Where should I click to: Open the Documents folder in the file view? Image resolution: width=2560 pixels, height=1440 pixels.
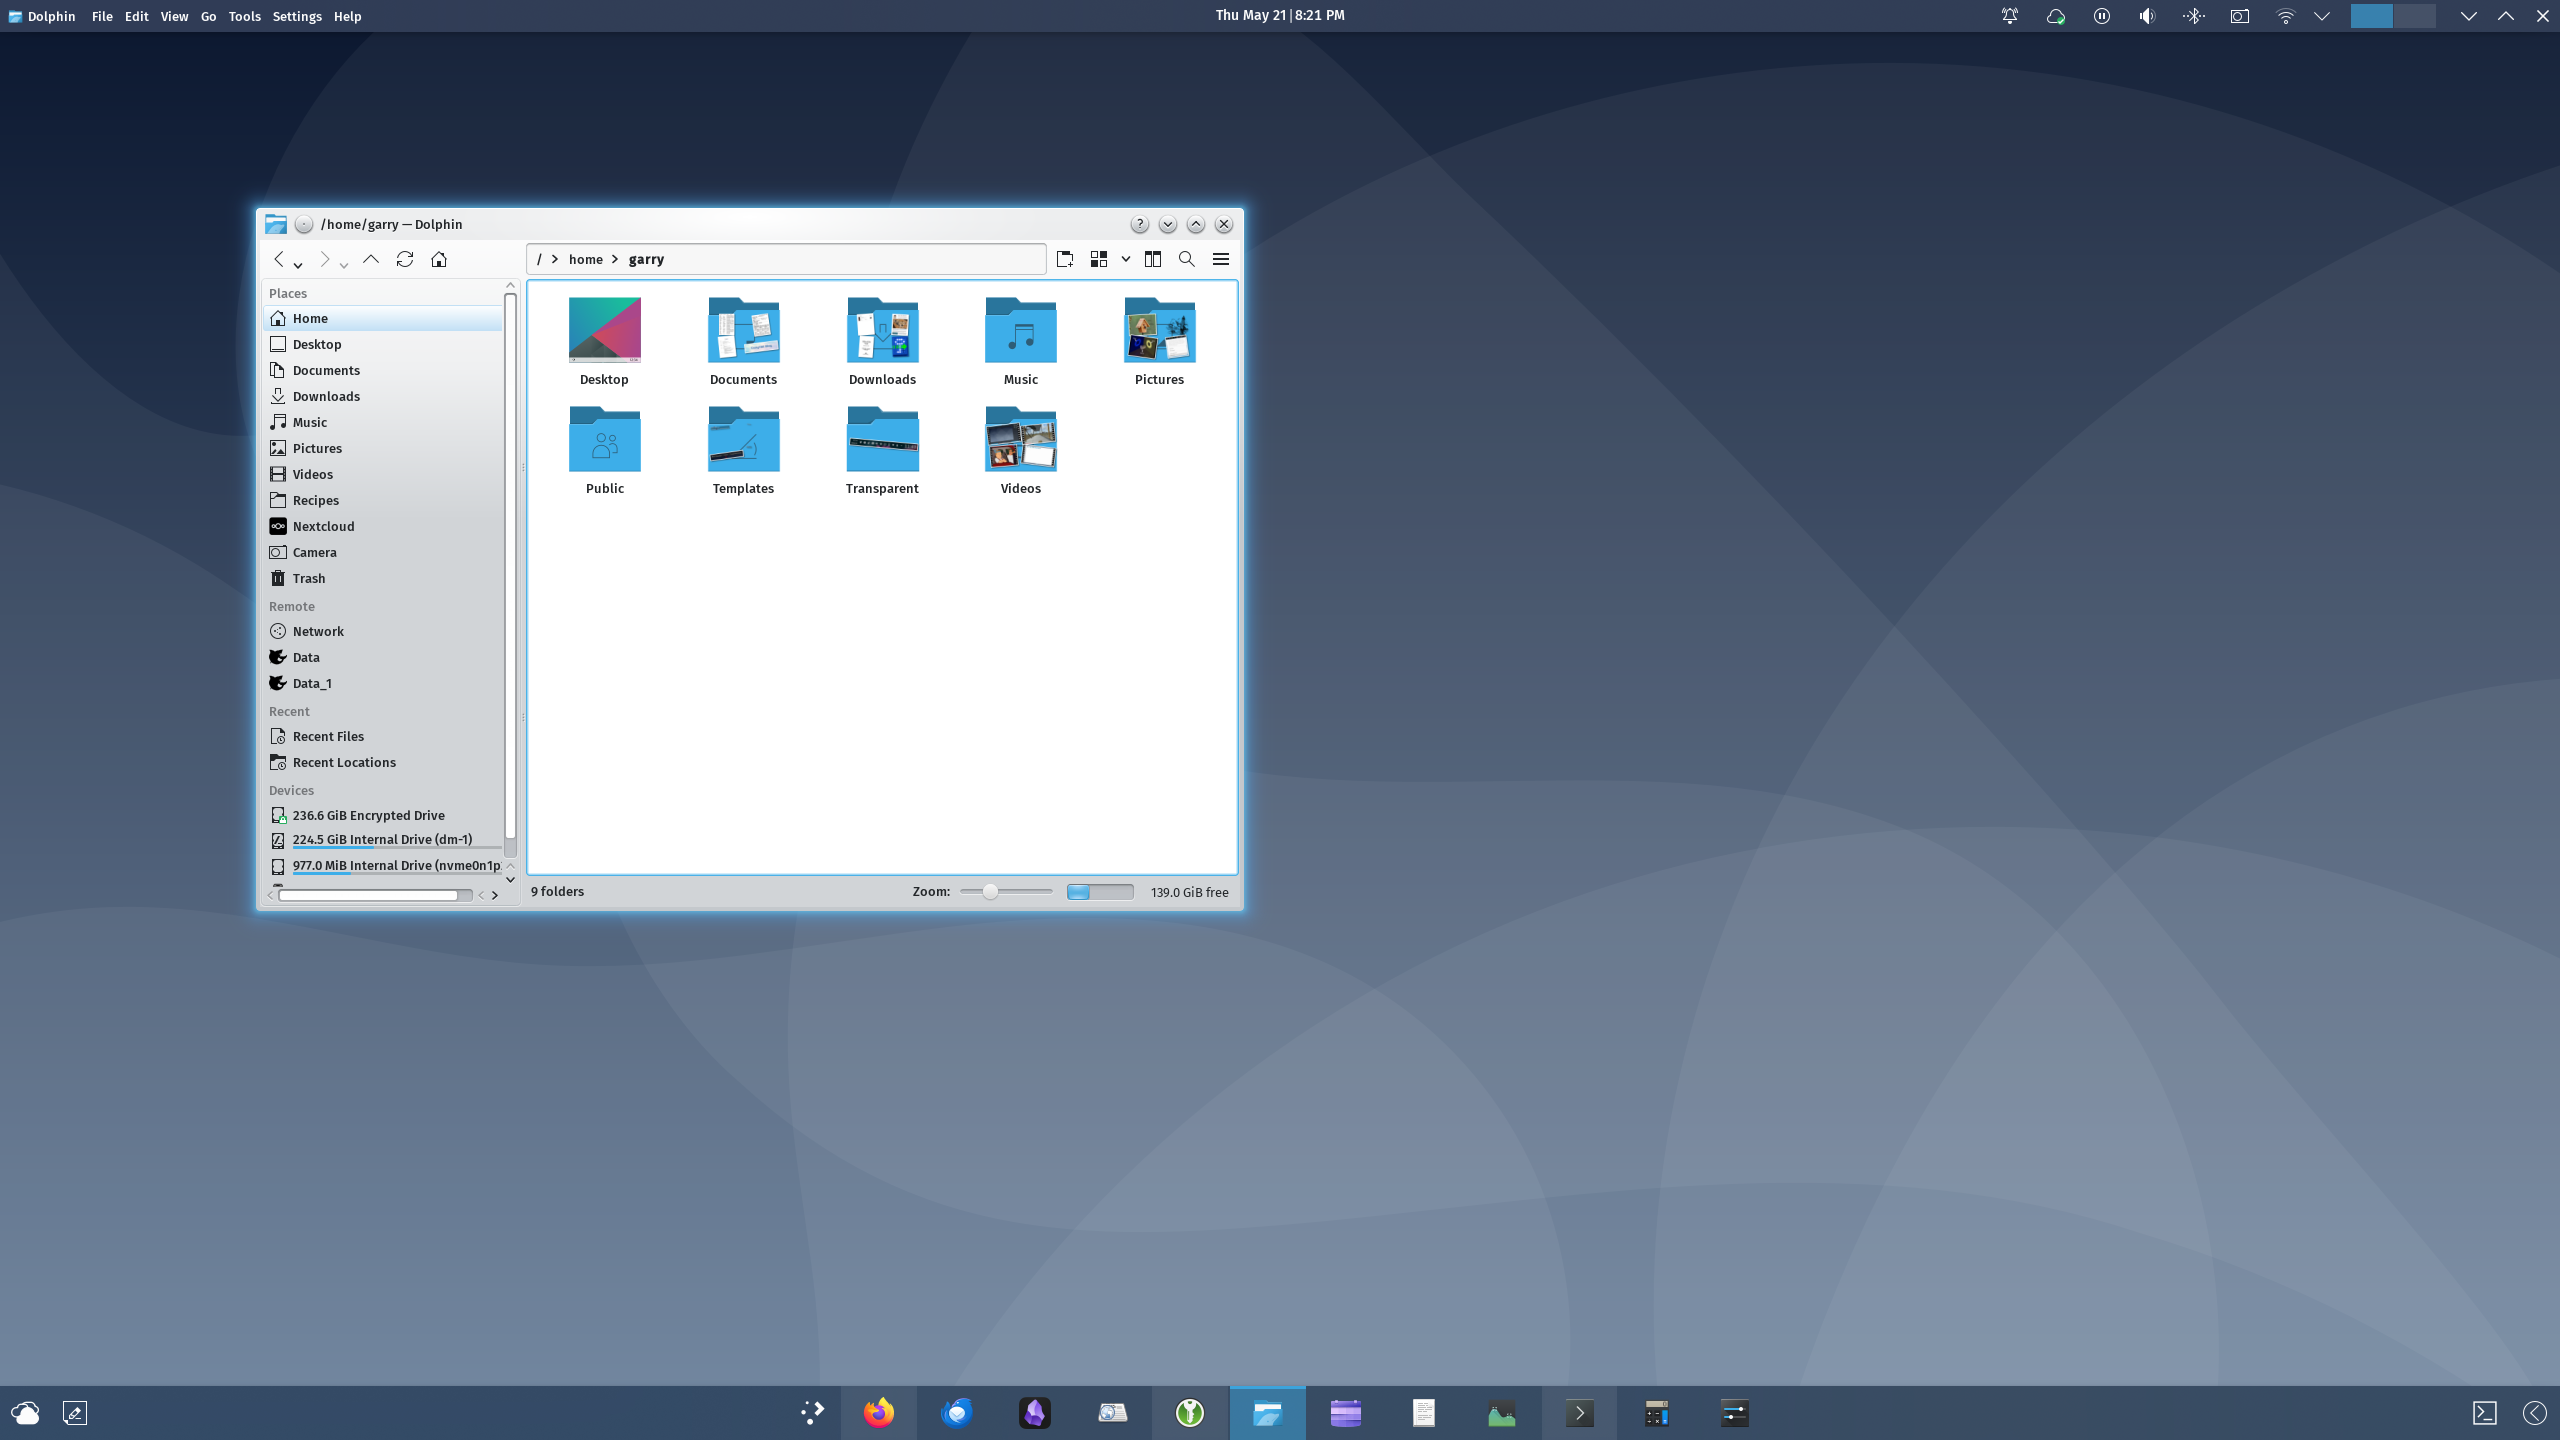click(x=743, y=341)
